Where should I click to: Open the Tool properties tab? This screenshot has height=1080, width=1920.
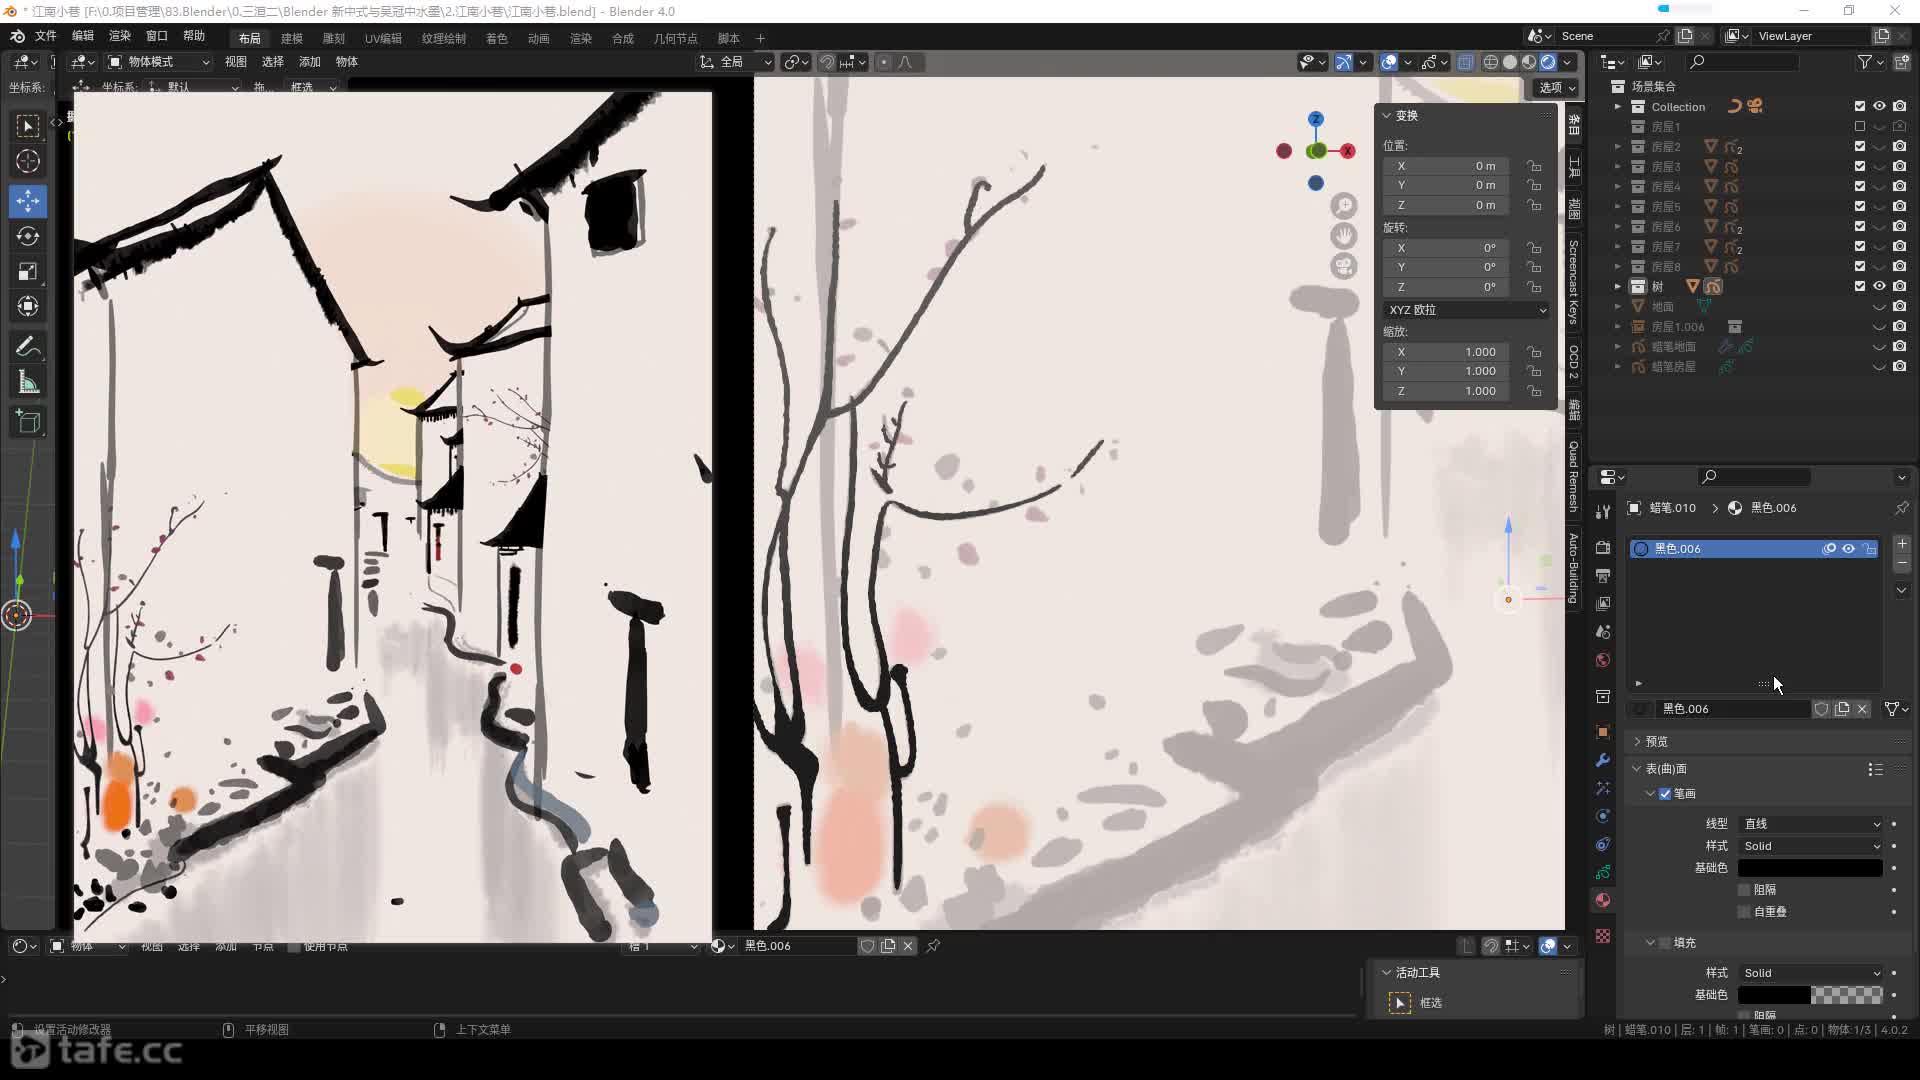1603,511
